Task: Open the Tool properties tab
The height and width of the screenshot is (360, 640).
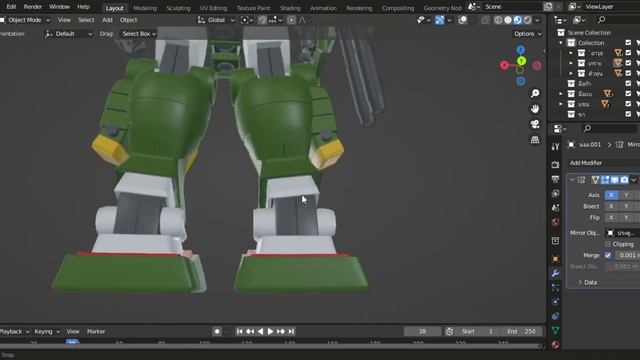Action: [555, 147]
